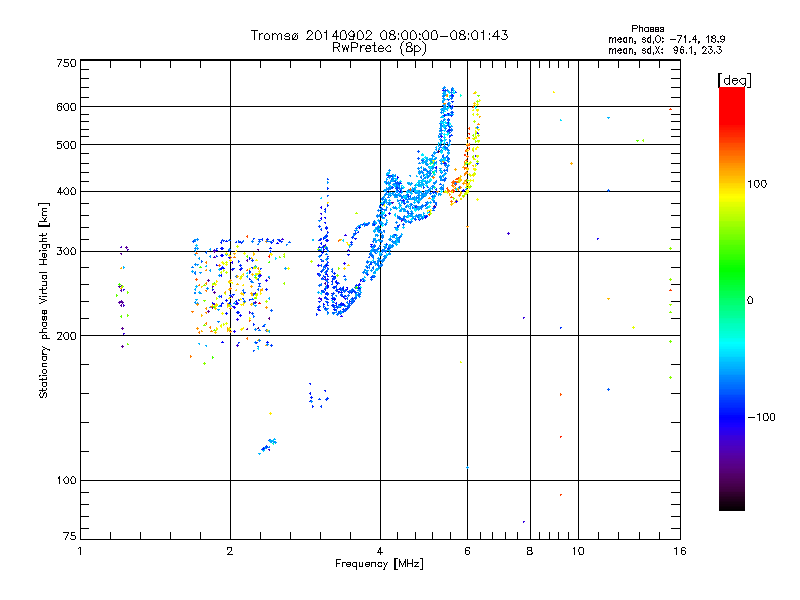Click the 'mean, sd,X: 96.1, 23.3' statistics line
Viewport: 800px width, 600px height.
(x=665, y=50)
